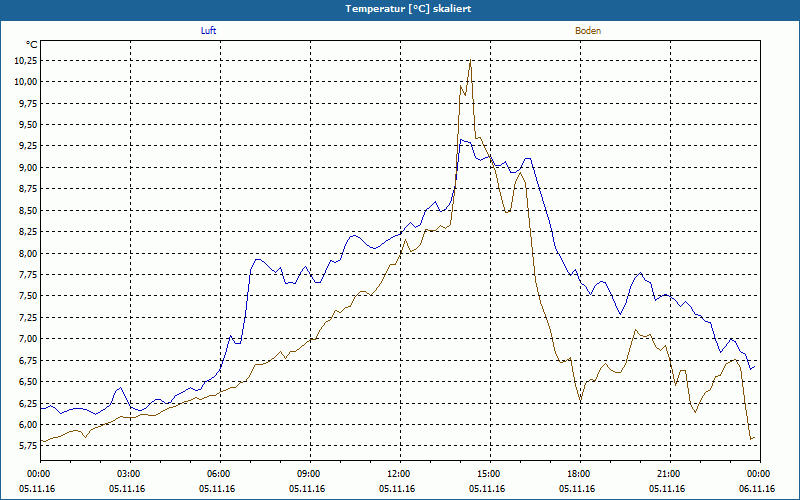The width and height of the screenshot is (800, 500).
Task: Click the 6,75 y-axis value
Action: [29, 361]
